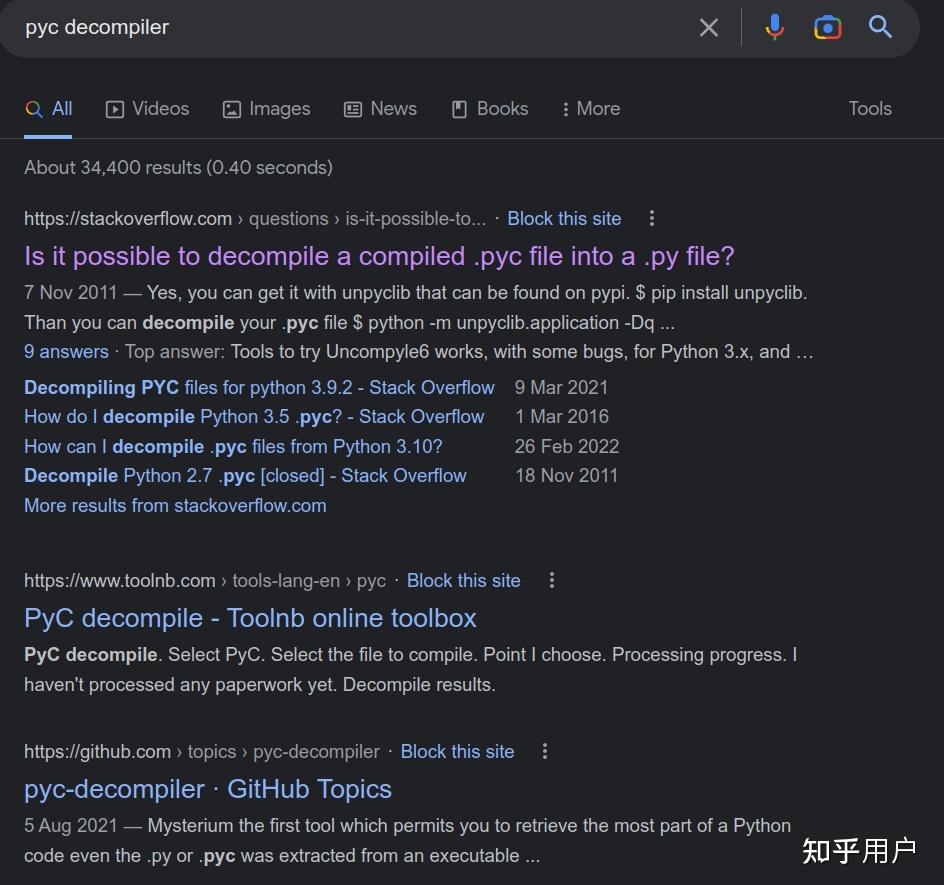This screenshot has height=885, width=944.
Task: Open the More search categories dropdown
Action: pos(590,109)
